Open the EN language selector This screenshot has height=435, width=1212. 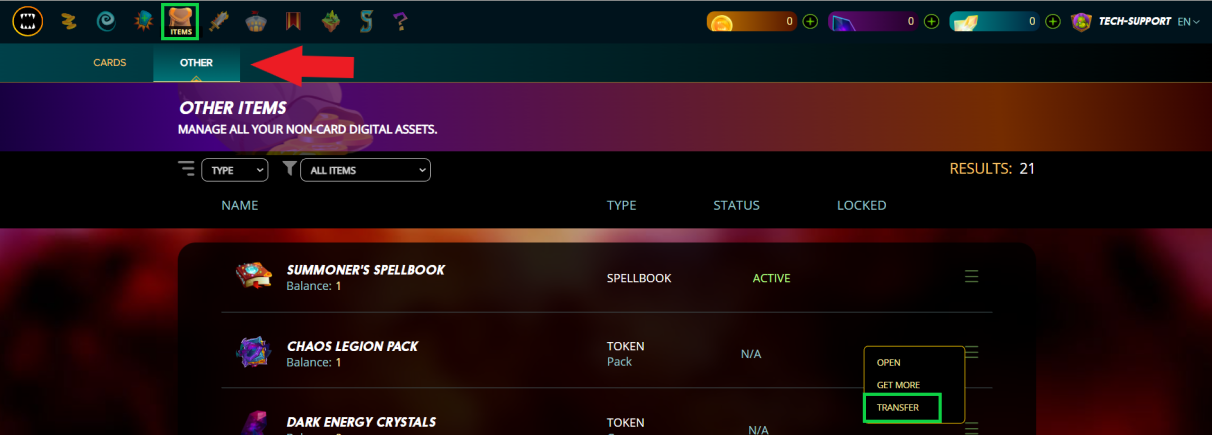(x=1189, y=21)
